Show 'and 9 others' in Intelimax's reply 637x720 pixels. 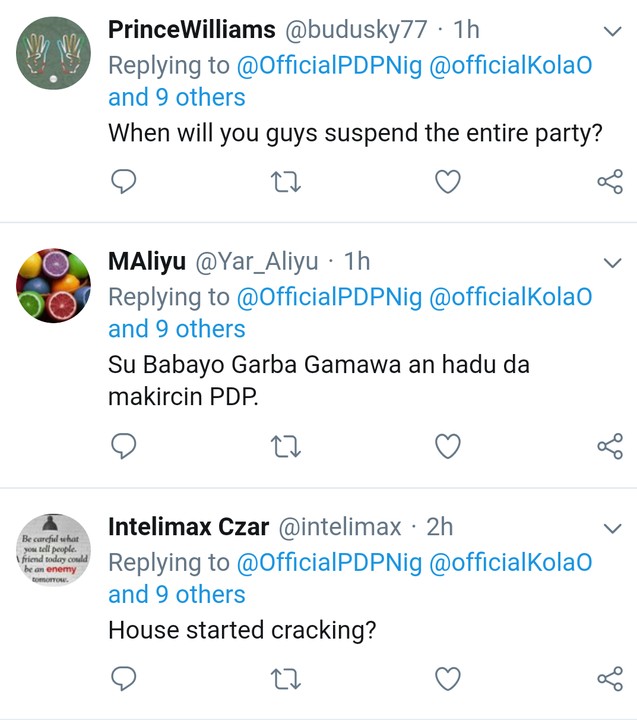pyautogui.click(x=176, y=594)
